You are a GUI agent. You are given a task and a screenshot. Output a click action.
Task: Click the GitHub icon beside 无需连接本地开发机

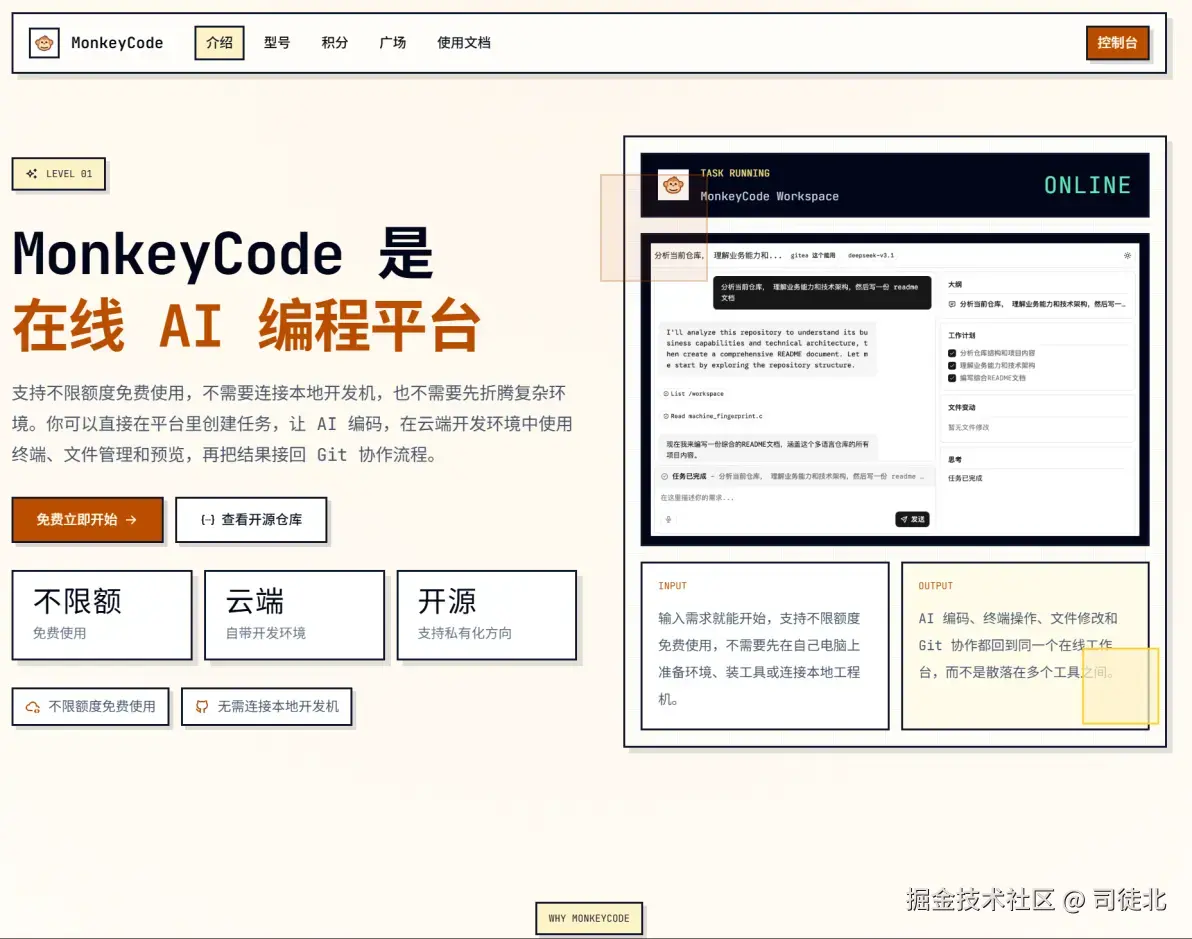(x=202, y=706)
